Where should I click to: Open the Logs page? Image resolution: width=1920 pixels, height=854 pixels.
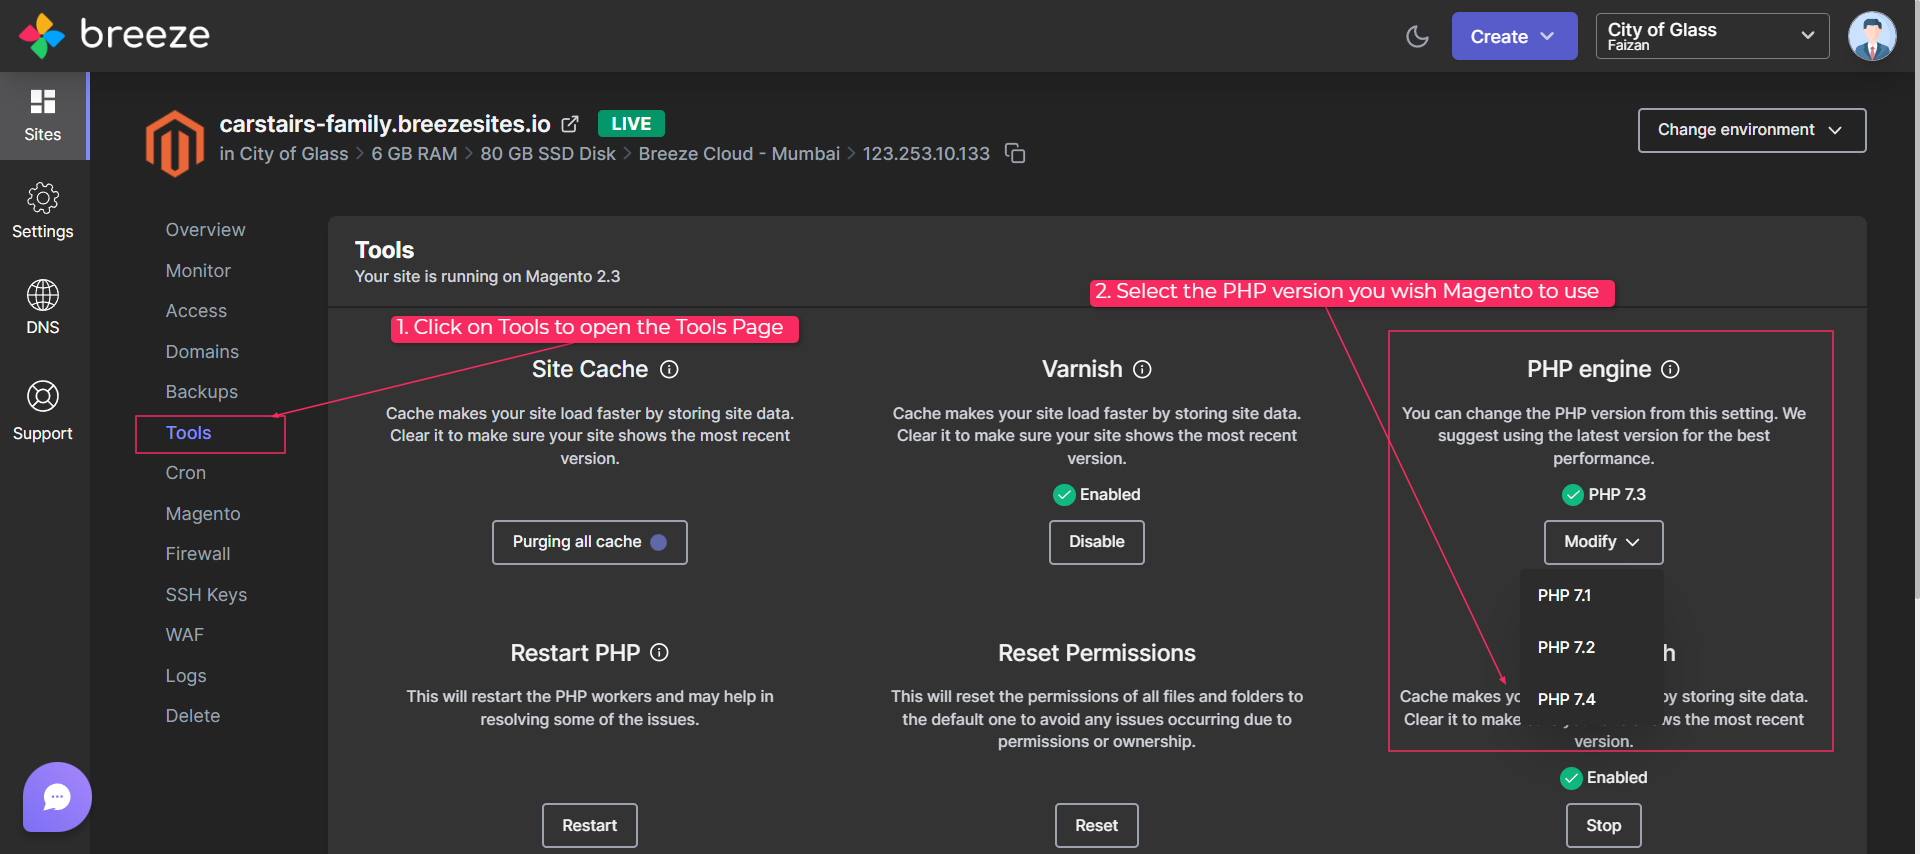click(x=186, y=676)
